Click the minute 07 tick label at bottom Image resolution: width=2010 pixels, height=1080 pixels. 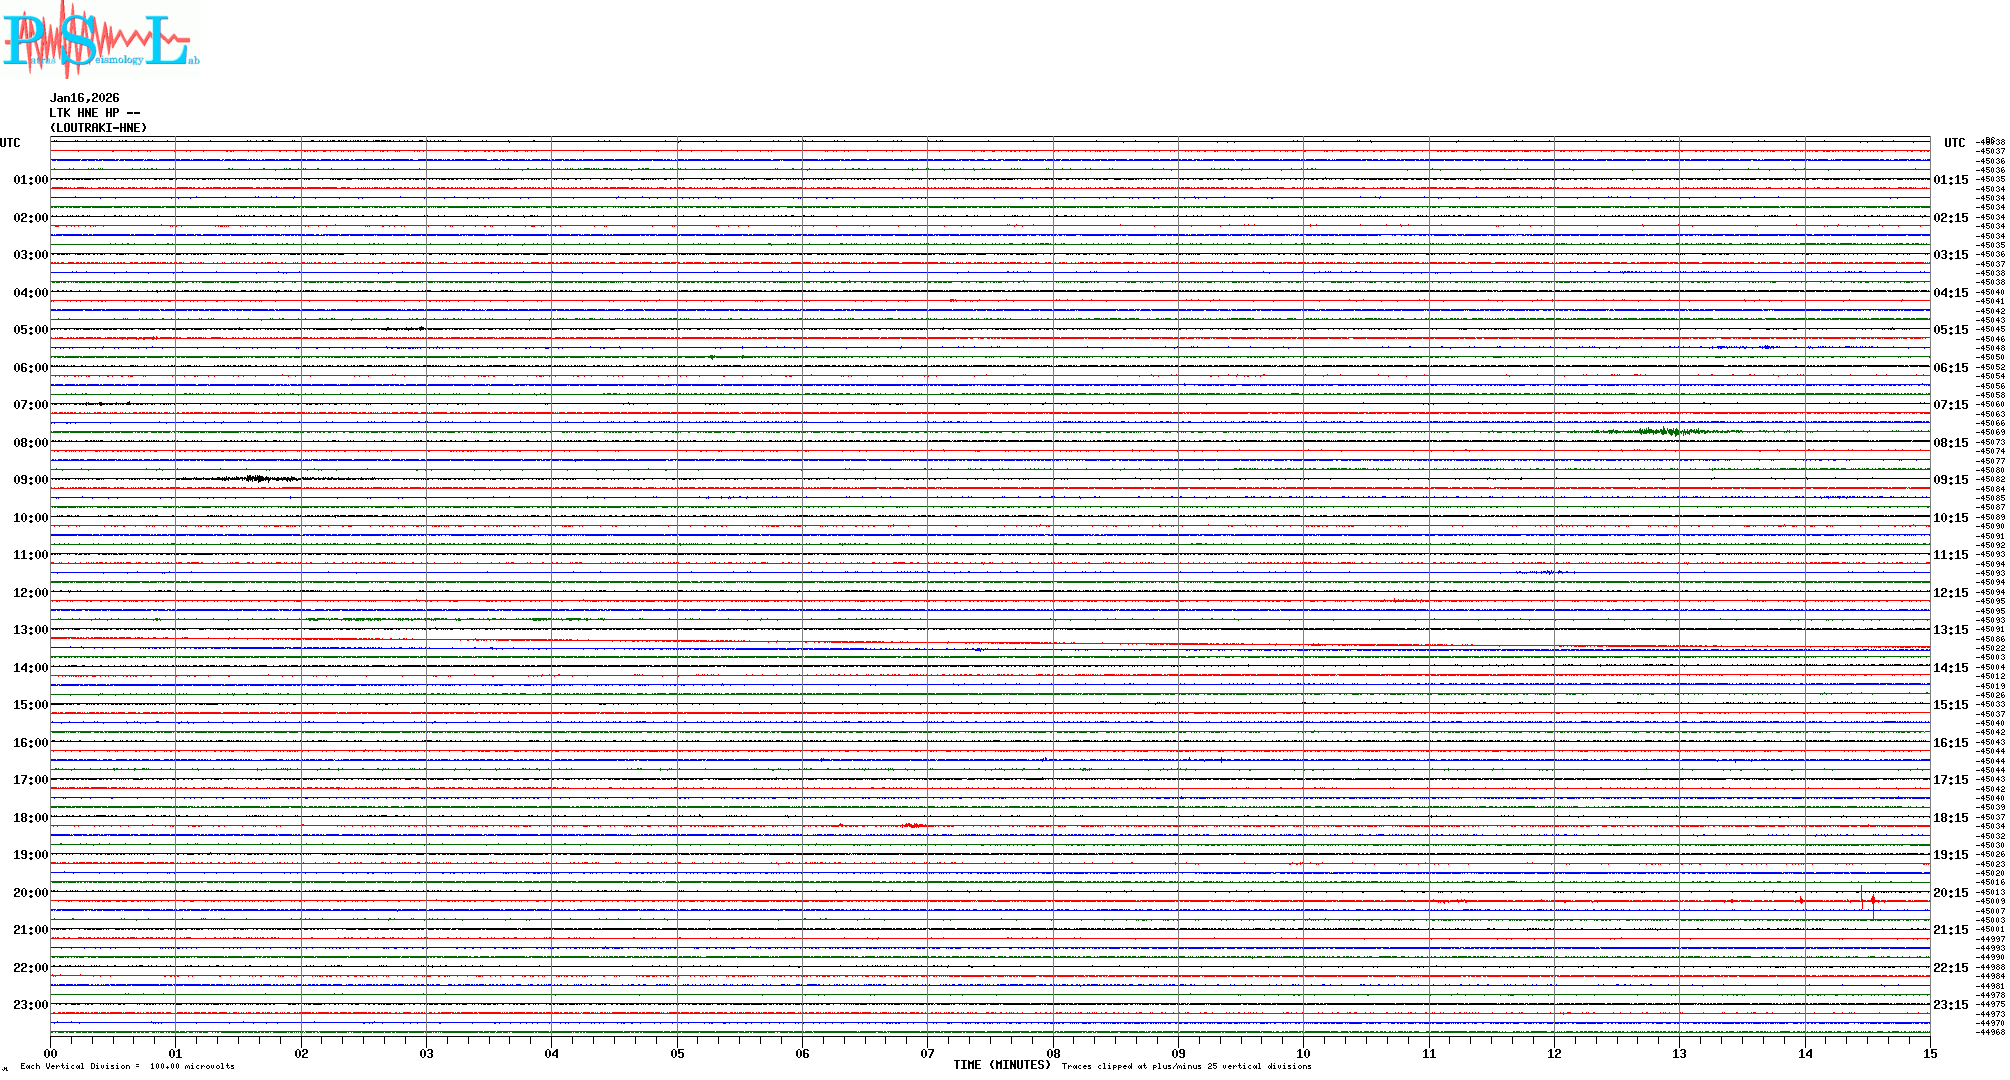click(928, 1053)
